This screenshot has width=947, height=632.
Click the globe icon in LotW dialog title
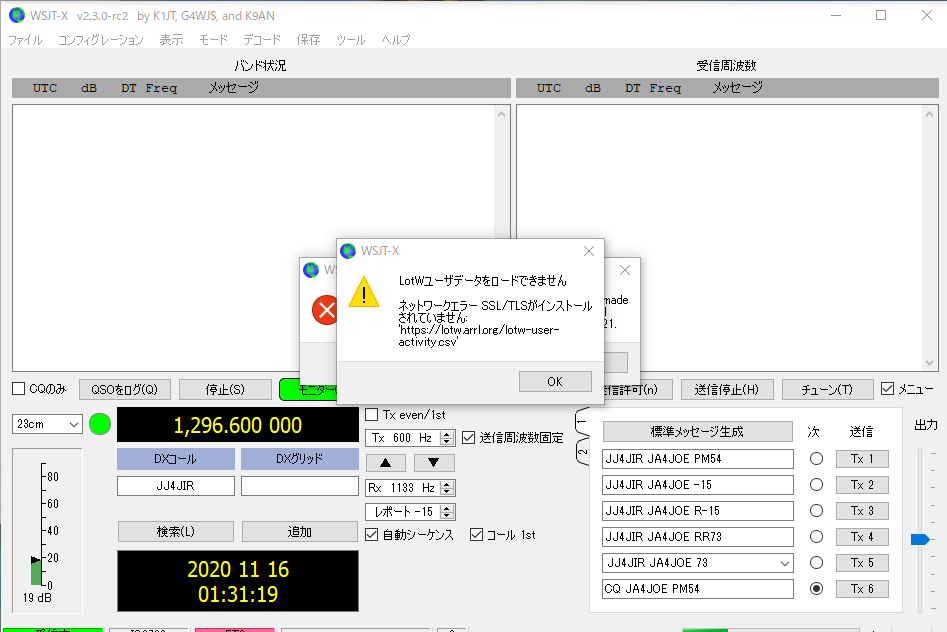coord(348,251)
